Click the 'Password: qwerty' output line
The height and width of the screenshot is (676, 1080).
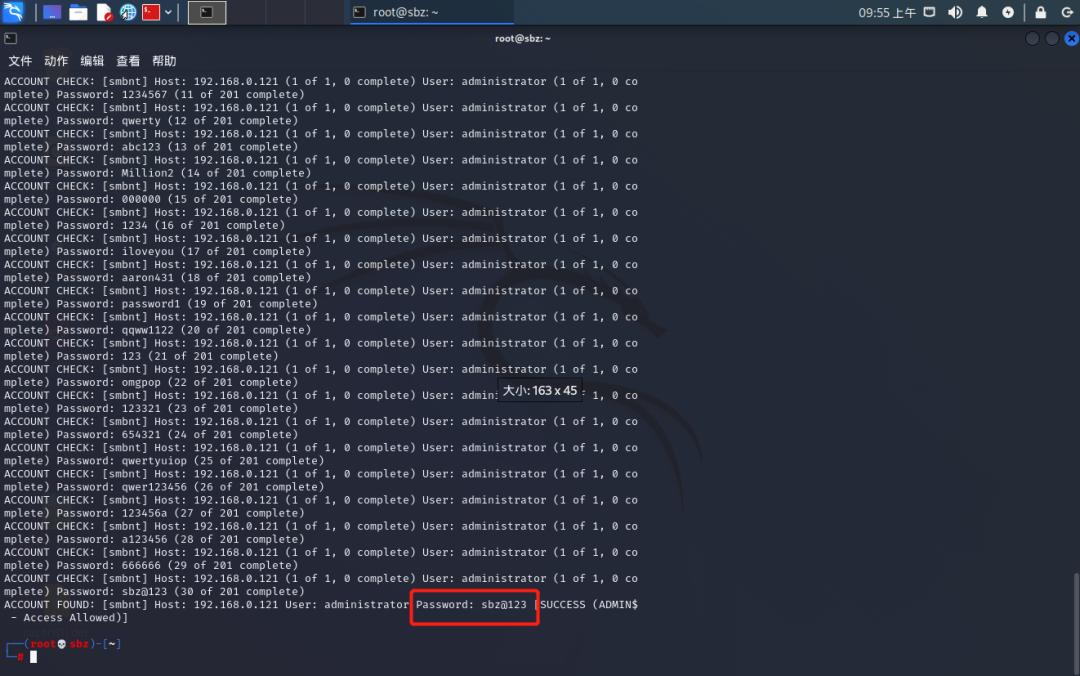[x=151, y=121]
